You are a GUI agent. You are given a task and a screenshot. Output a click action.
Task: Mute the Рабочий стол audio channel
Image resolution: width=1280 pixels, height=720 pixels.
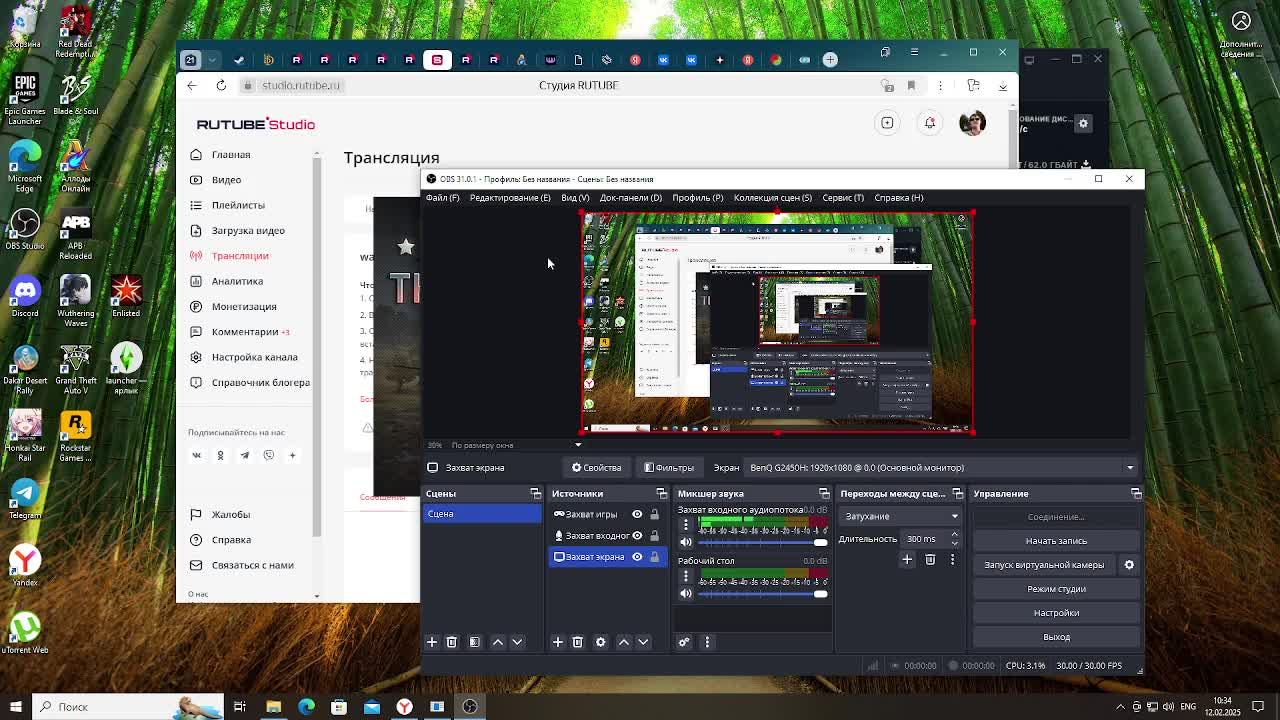686,594
